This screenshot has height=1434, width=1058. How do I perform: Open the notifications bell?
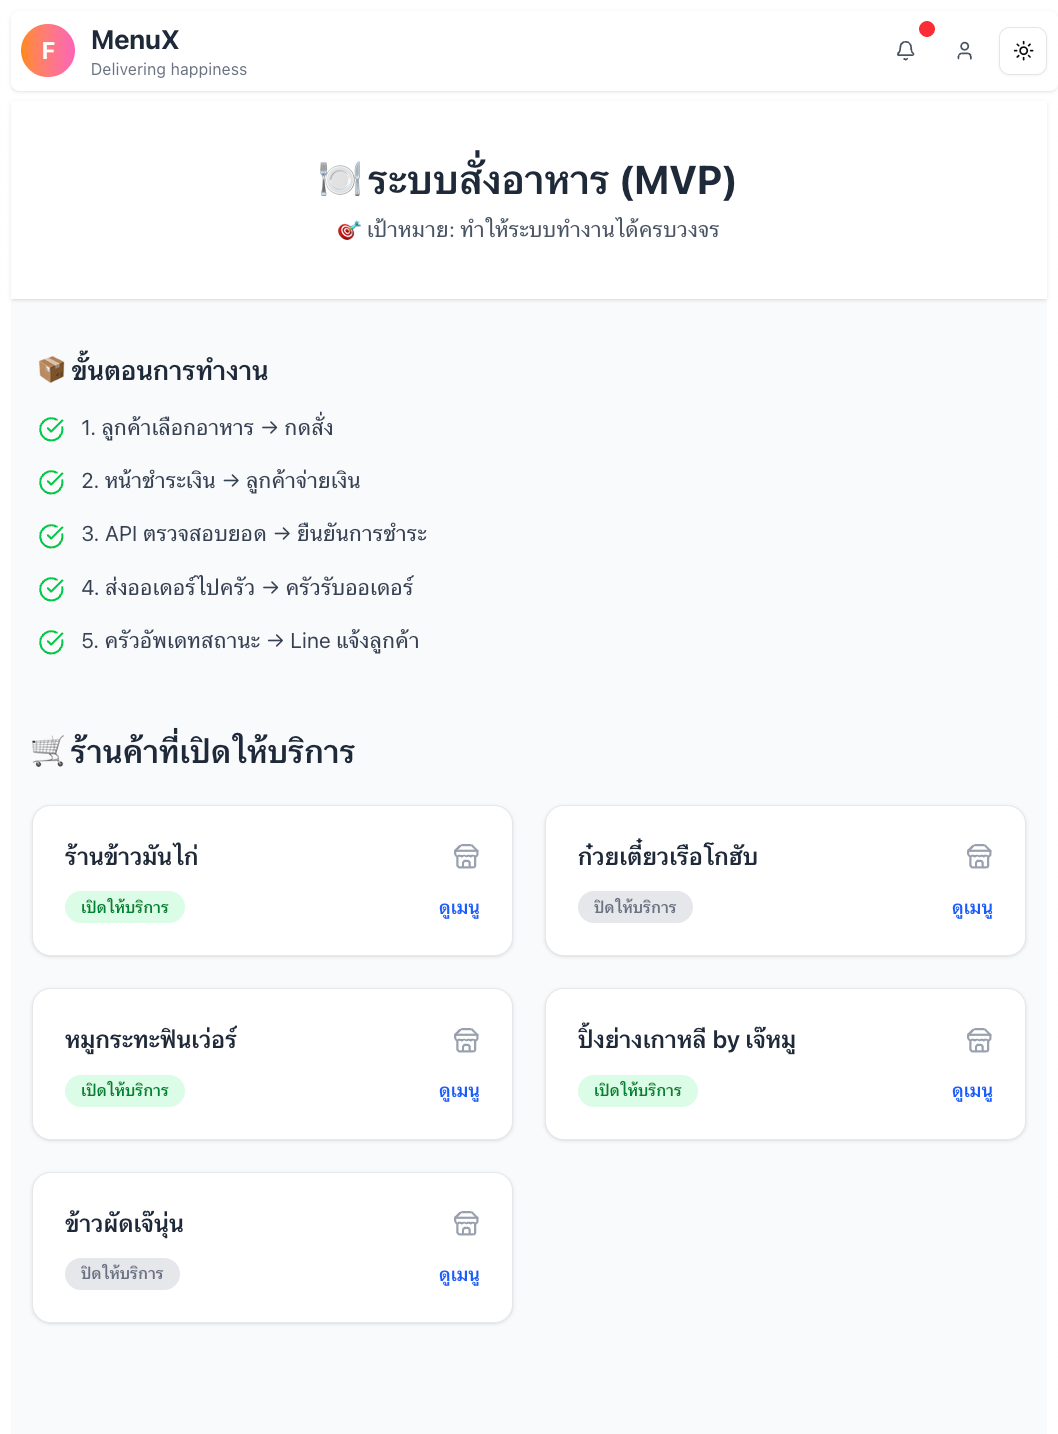coord(905,51)
